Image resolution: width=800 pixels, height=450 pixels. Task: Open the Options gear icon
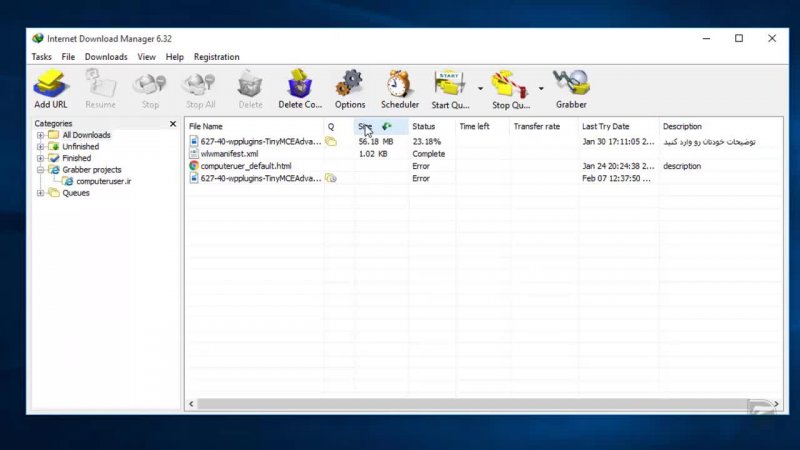point(349,88)
